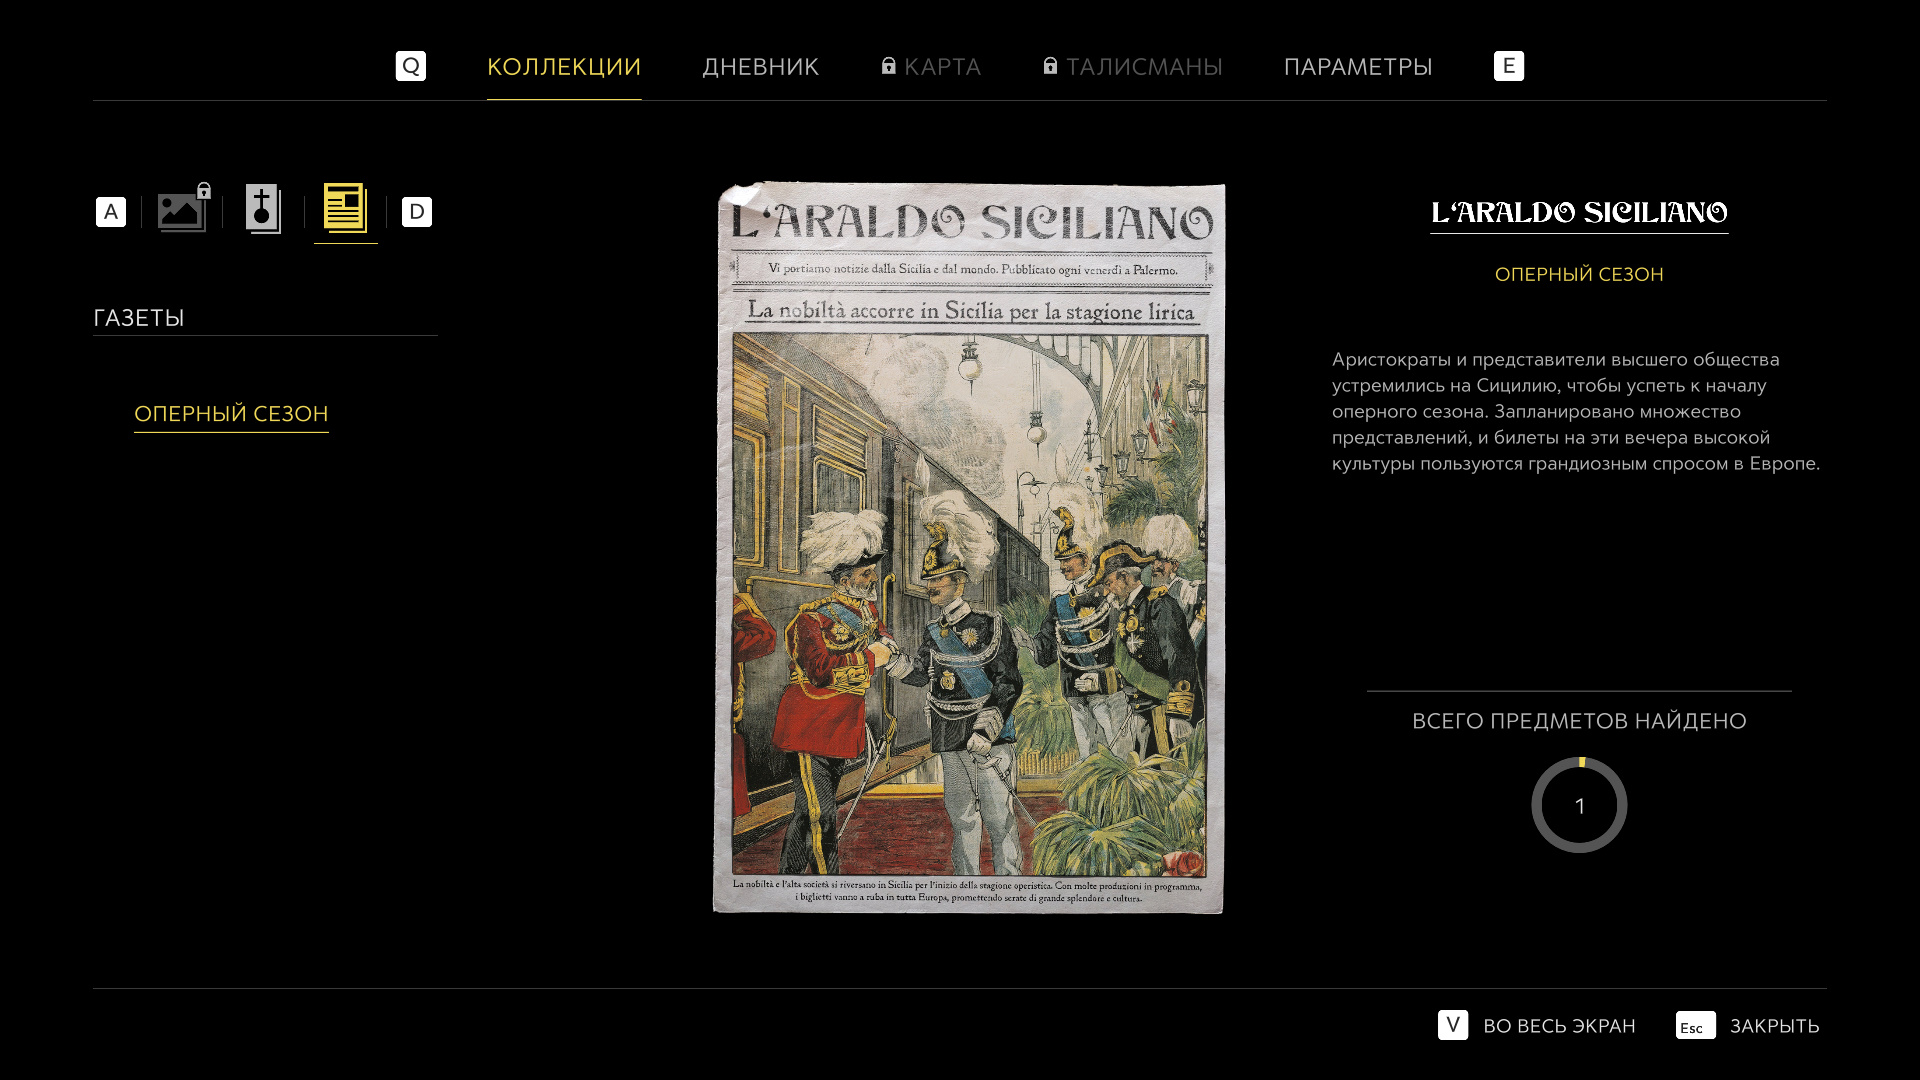Click the A previous-category key icon
The height and width of the screenshot is (1080, 1920).
(x=111, y=212)
